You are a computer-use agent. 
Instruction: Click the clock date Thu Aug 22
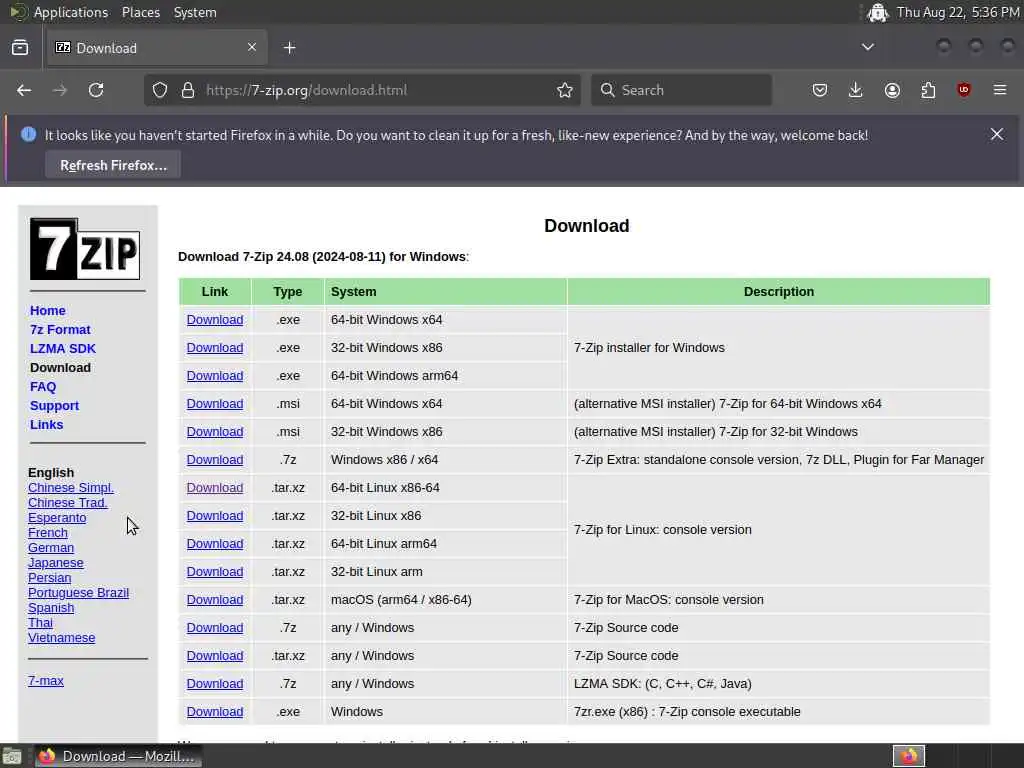(x=958, y=12)
